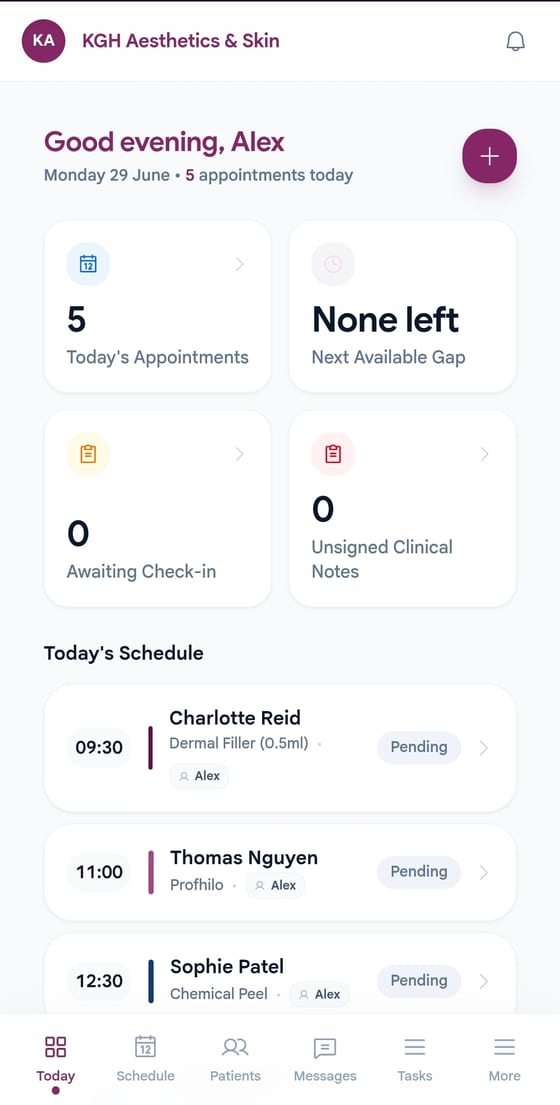Image resolution: width=560 pixels, height=1105 pixels.
Task: Click Pending status on Sophie Patel
Action: click(x=419, y=980)
